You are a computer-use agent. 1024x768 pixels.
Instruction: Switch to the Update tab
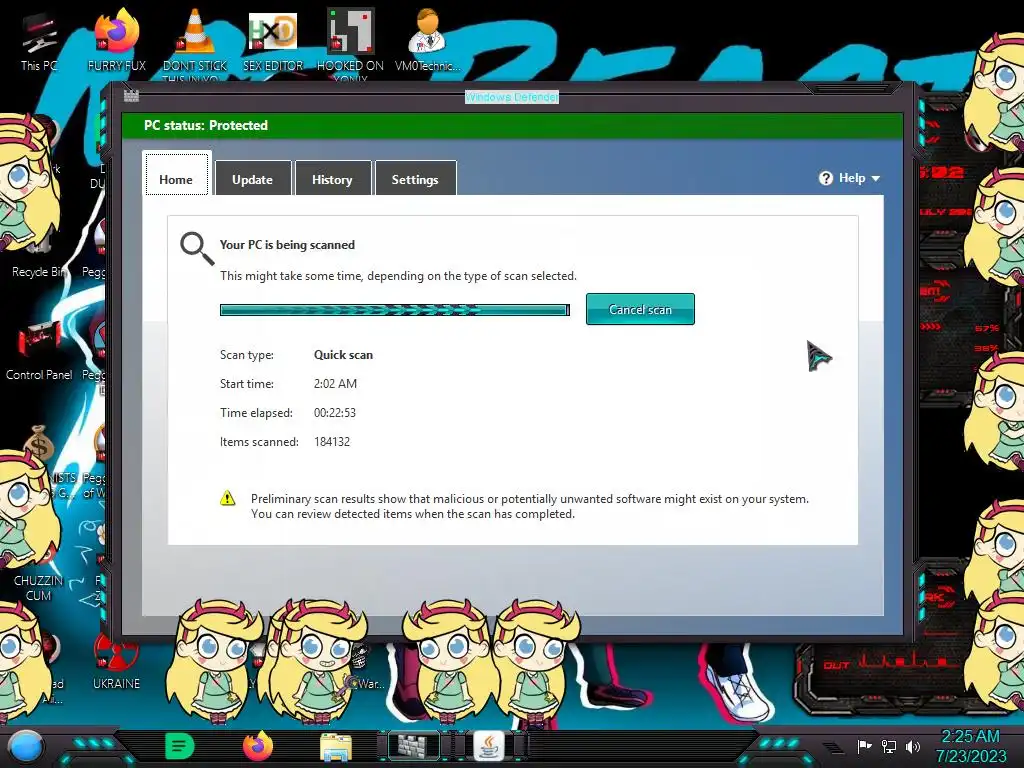(252, 178)
